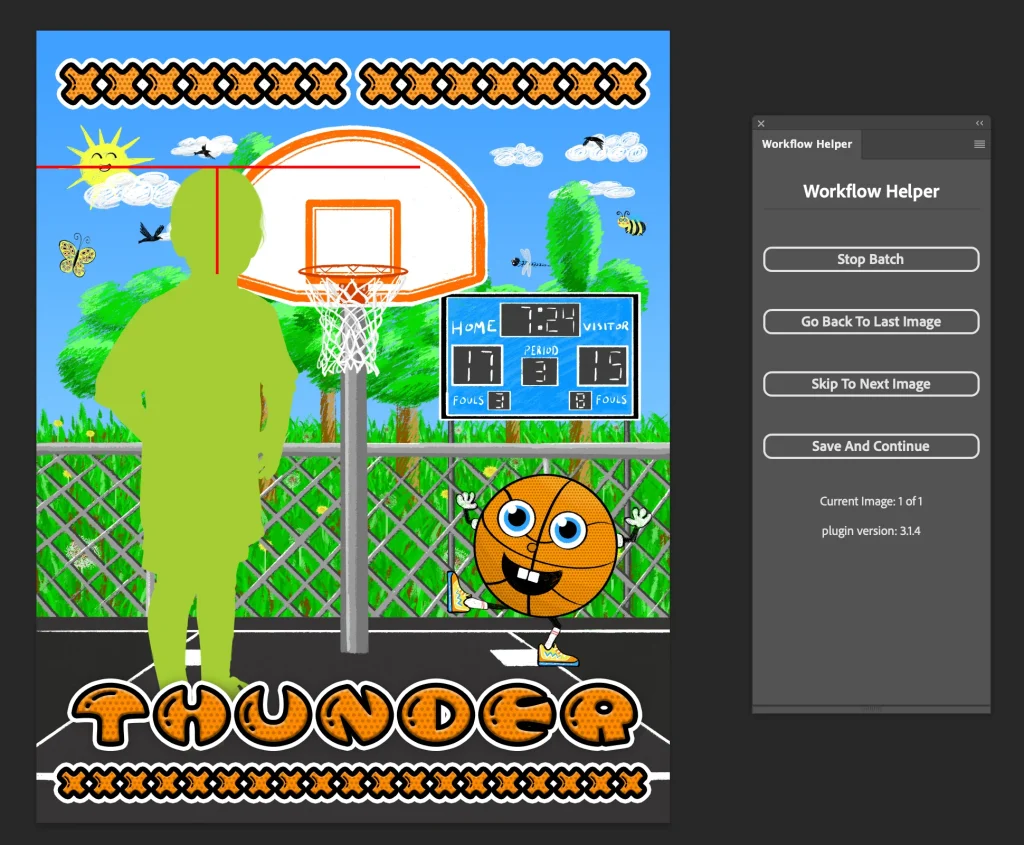Select the Workflow Helper tab
The image size is (1024, 845).
(x=806, y=144)
